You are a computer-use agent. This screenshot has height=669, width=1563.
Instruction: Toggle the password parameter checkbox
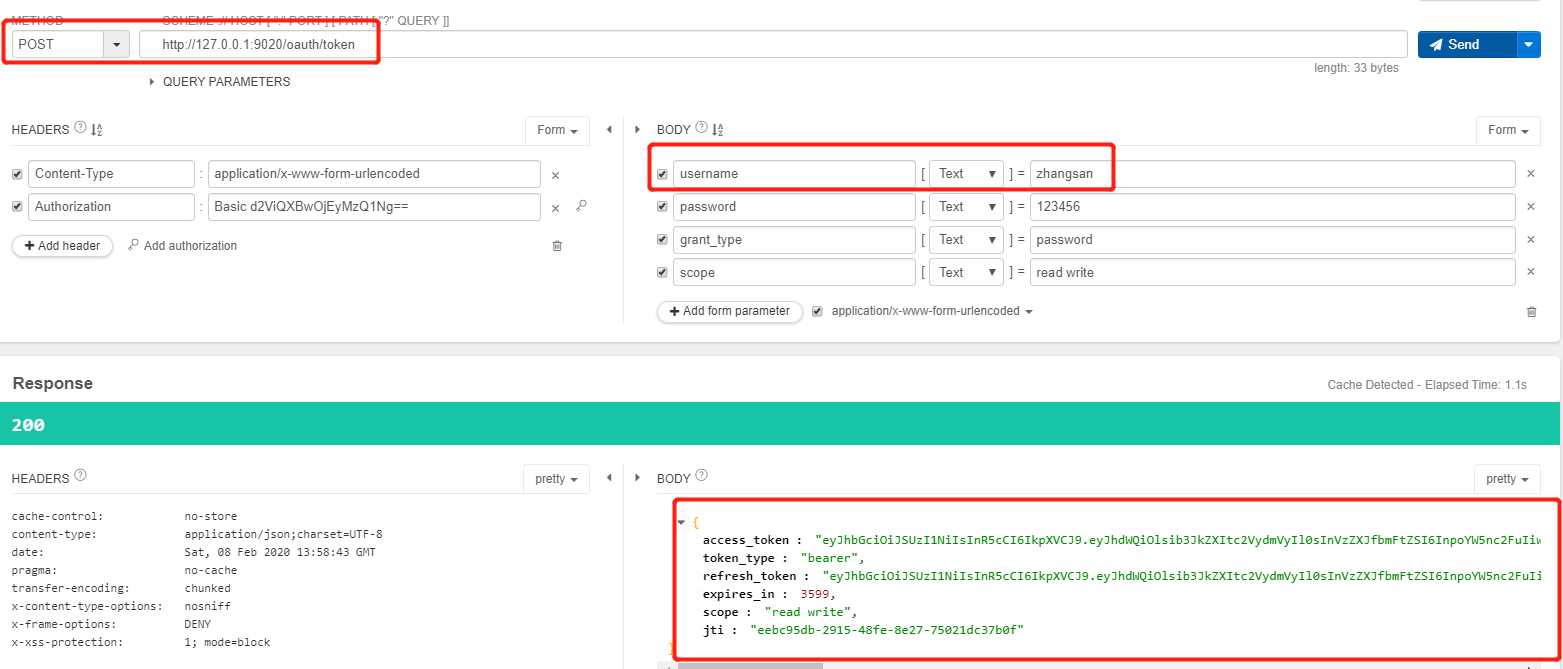click(x=663, y=207)
